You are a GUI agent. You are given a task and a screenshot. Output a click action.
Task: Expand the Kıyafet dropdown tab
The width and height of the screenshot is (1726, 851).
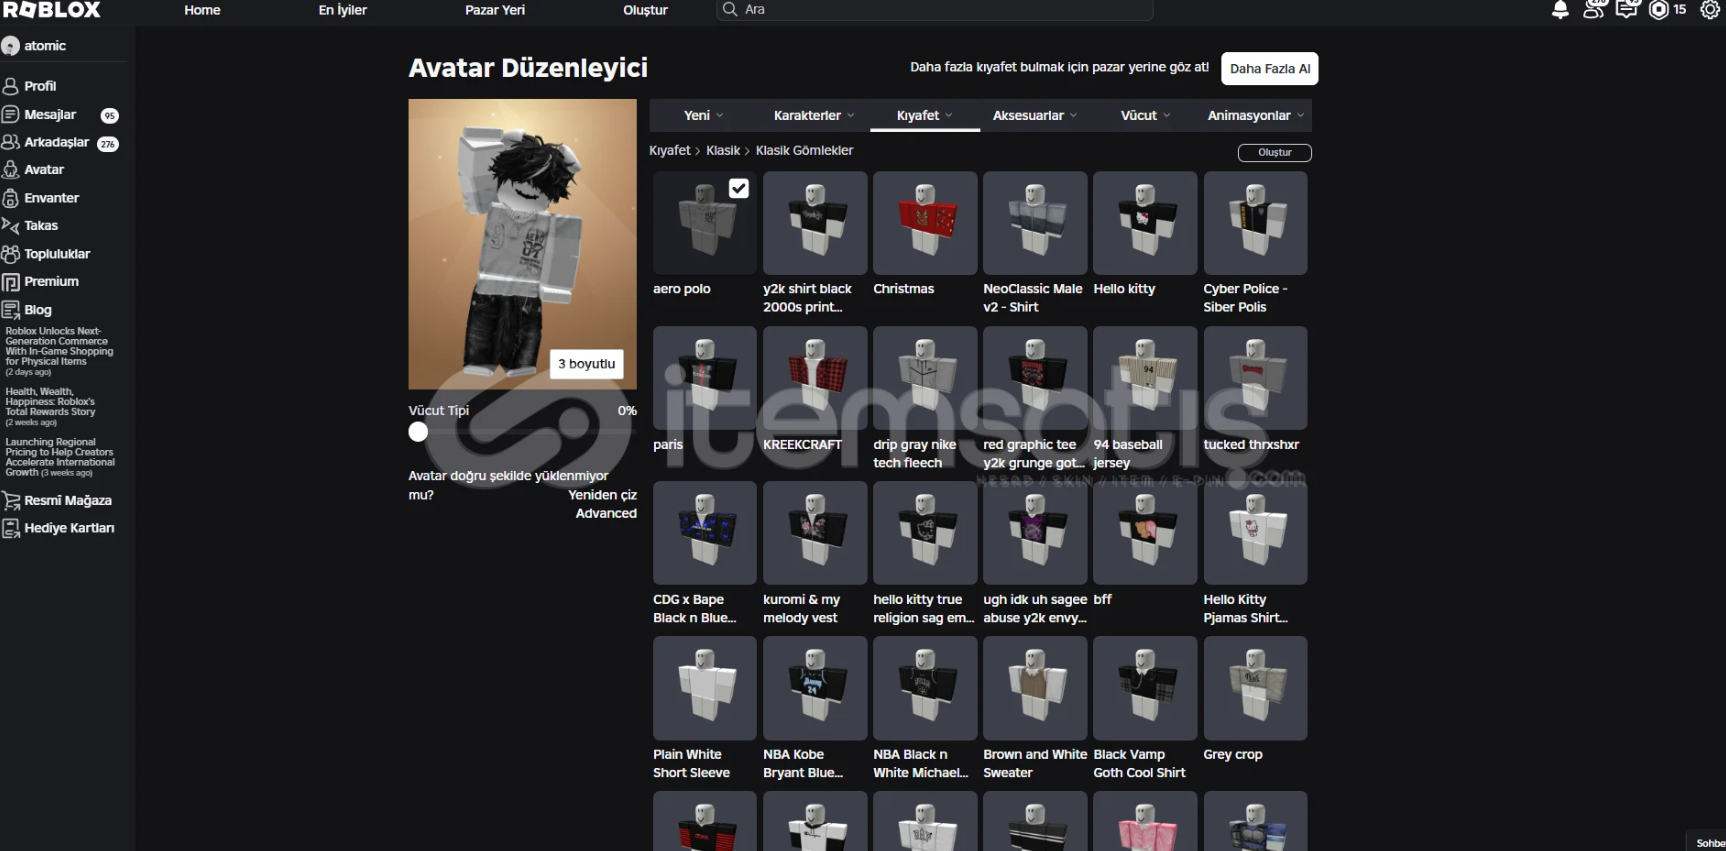(x=924, y=115)
